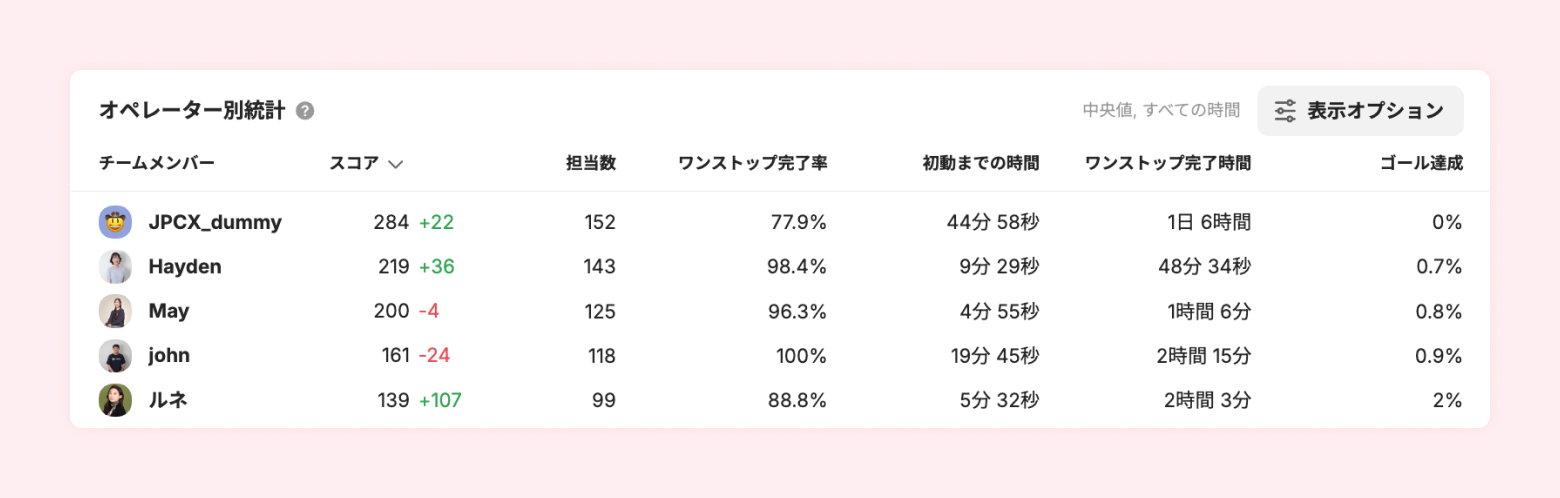This screenshot has height=498, width=1560.
Task: Click the help icon beside オペレーター別統計
Action: click(x=306, y=111)
